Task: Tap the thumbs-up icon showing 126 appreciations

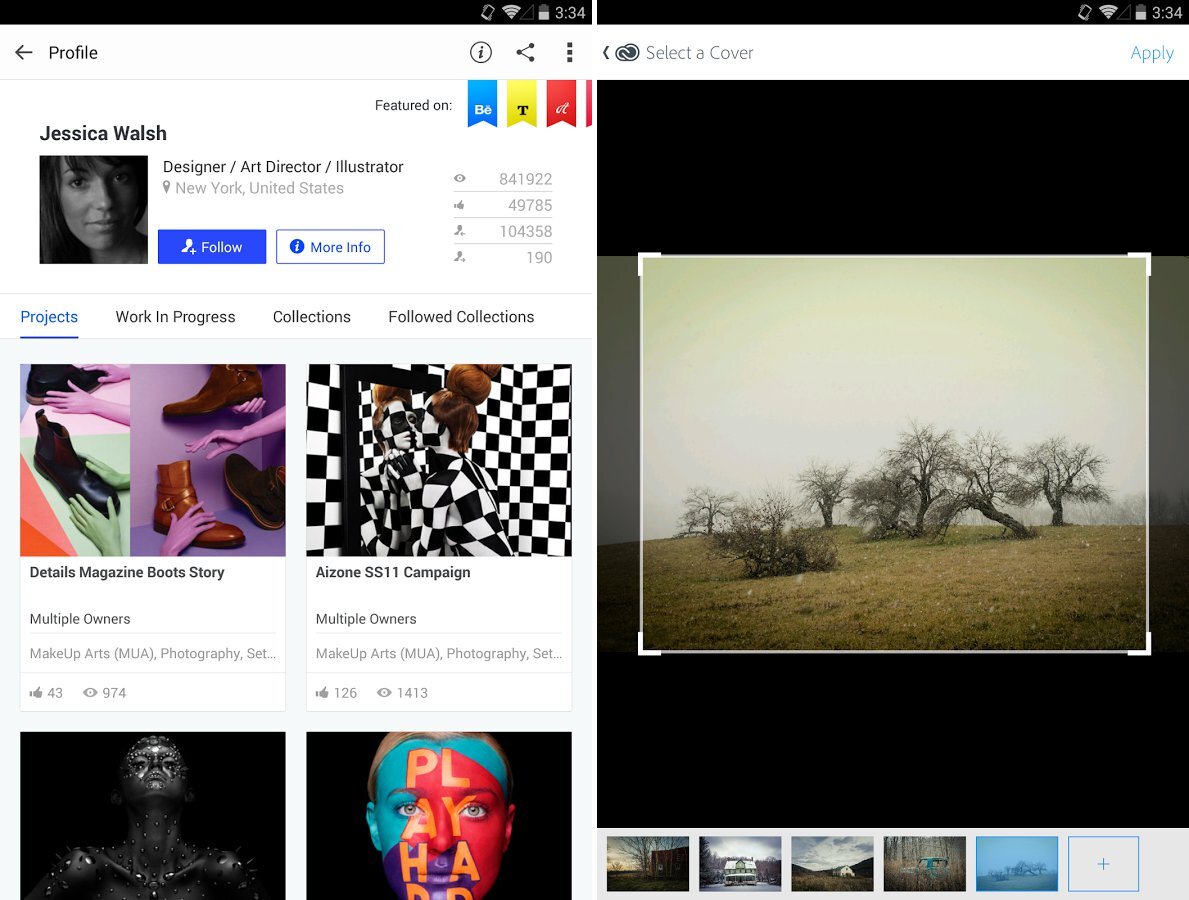Action: click(322, 692)
